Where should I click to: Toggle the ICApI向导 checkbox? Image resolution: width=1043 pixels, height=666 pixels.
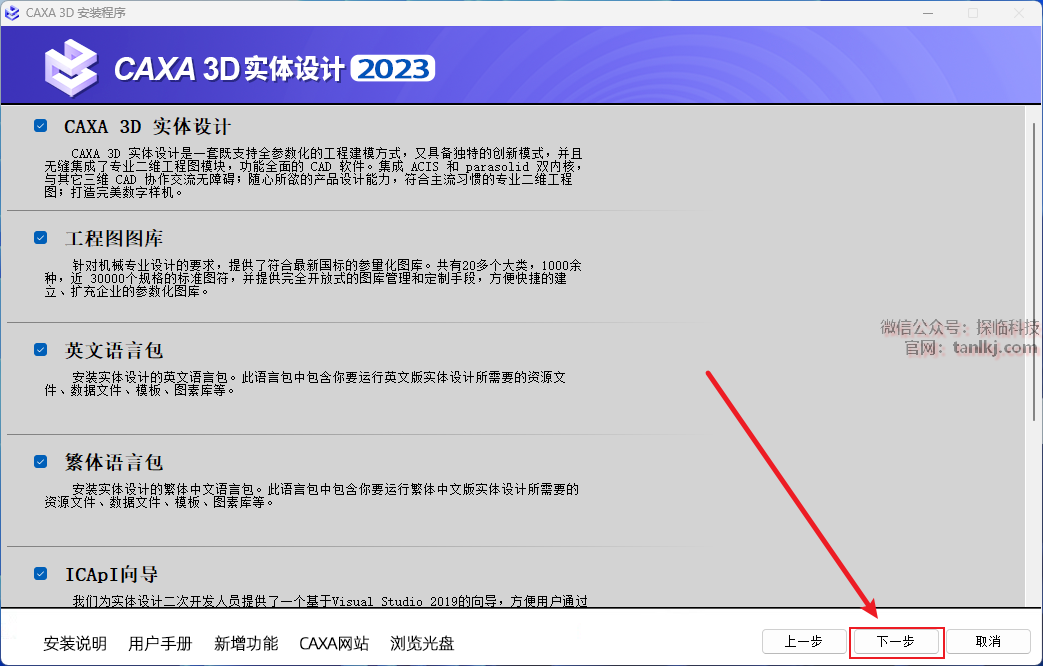pos(41,574)
